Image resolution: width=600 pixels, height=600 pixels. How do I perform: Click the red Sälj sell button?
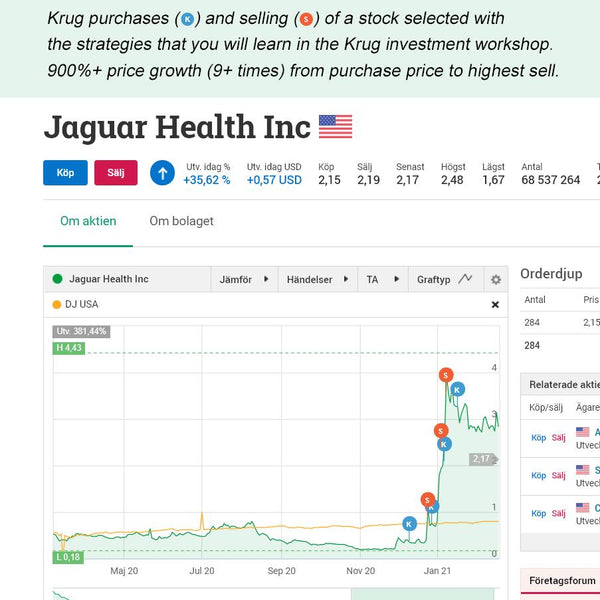(x=116, y=173)
